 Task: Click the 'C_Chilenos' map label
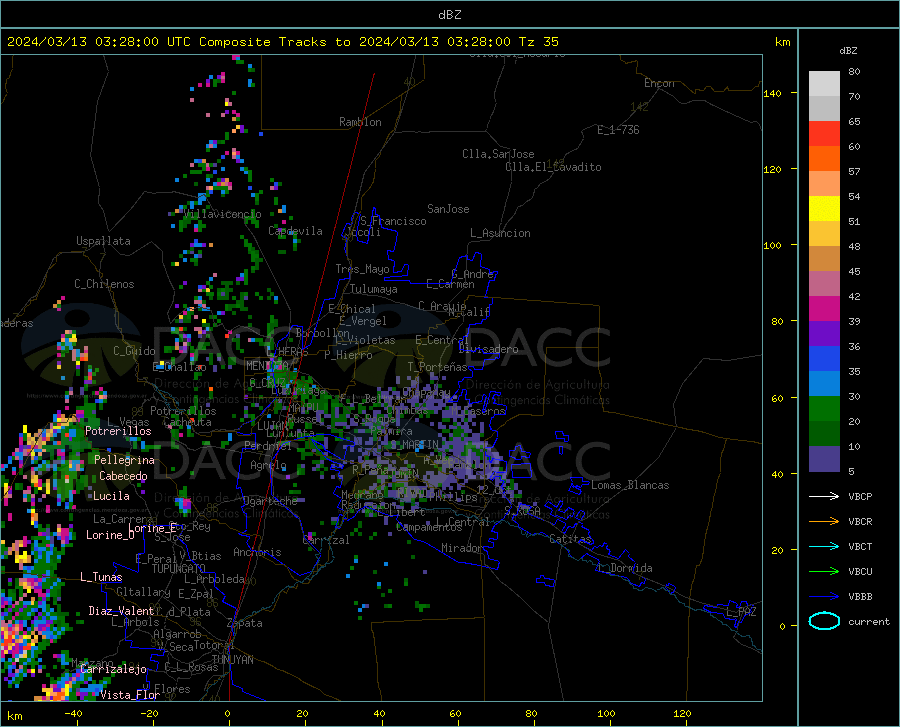(104, 284)
